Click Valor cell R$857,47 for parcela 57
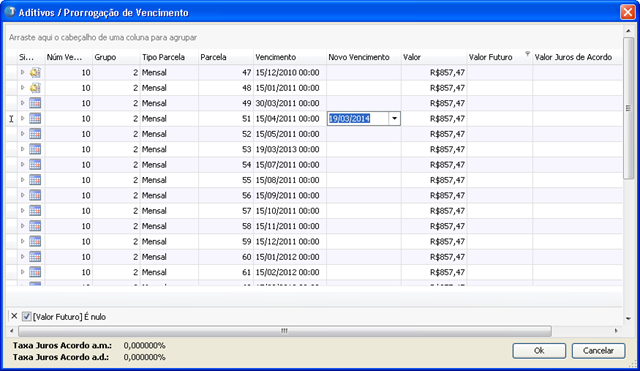 [x=434, y=211]
